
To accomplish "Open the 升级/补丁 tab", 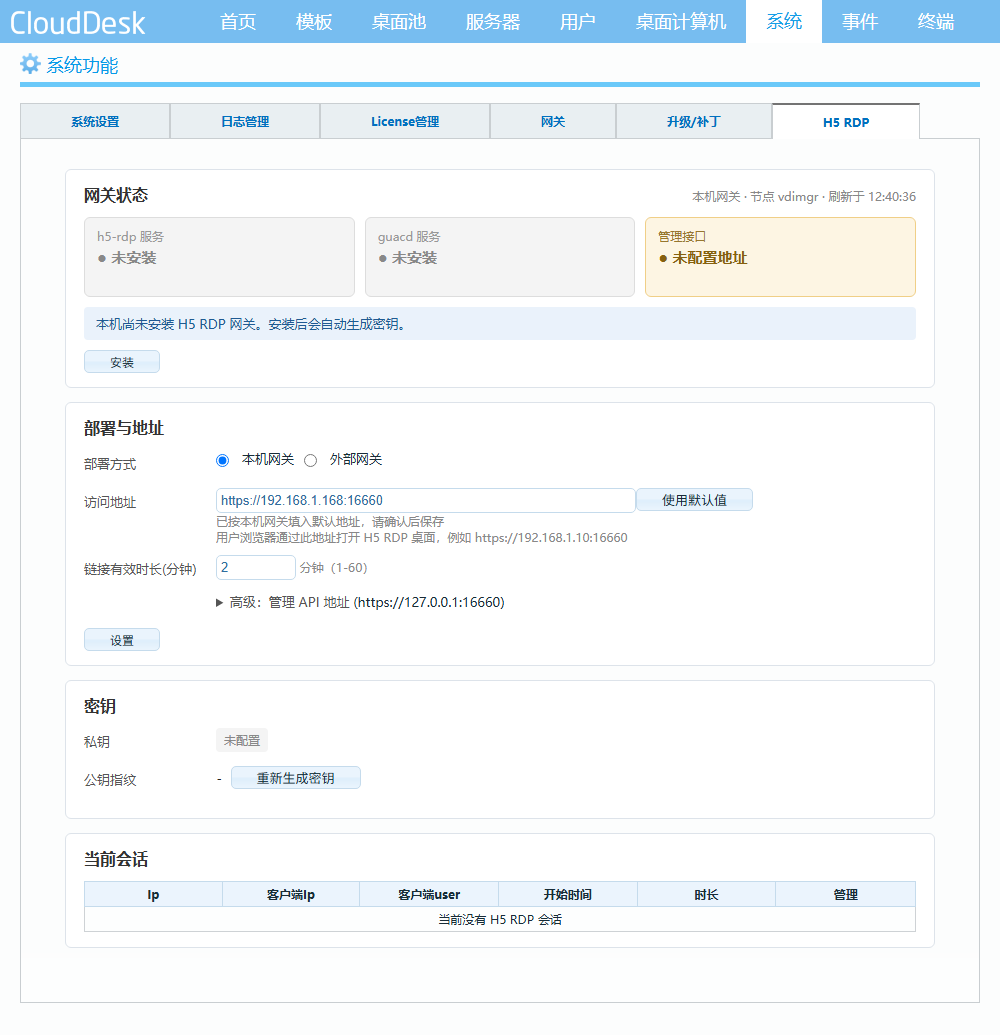I will (x=694, y=121).
